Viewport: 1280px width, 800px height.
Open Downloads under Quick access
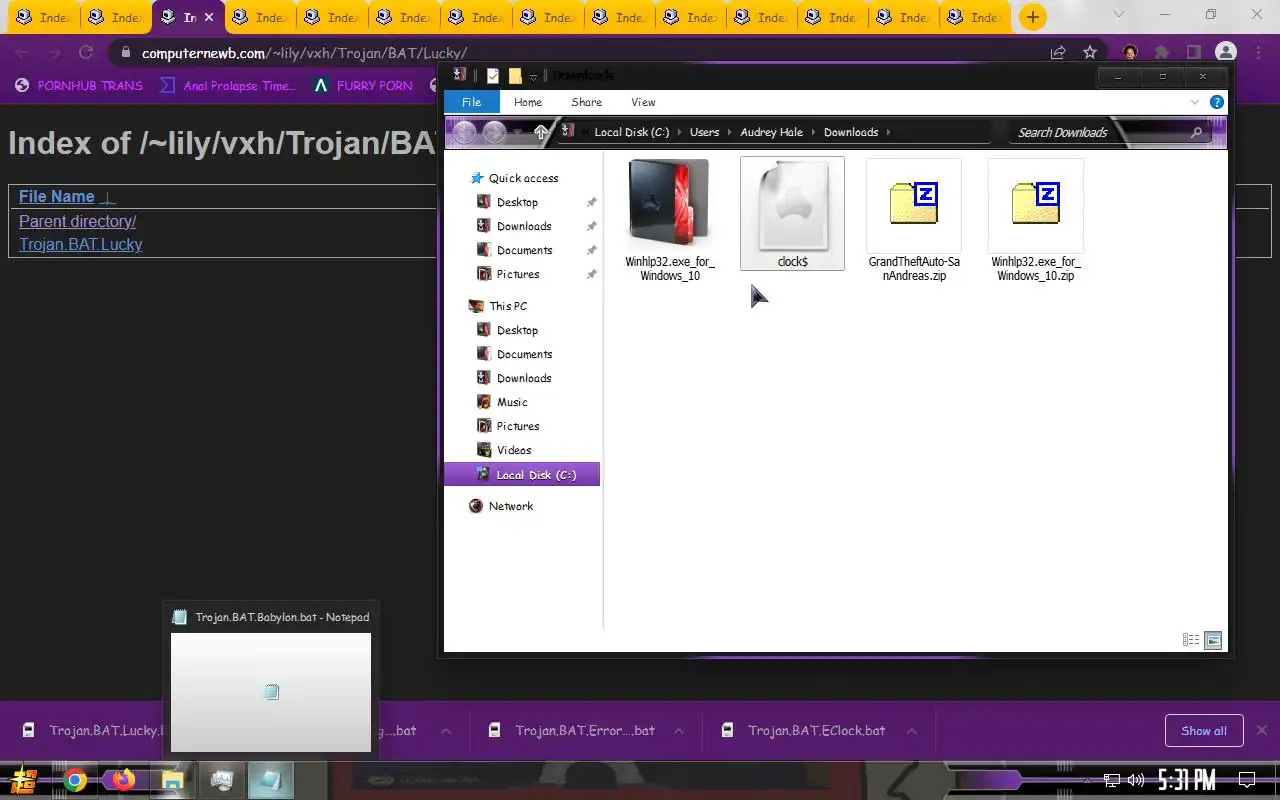(524, 226)
